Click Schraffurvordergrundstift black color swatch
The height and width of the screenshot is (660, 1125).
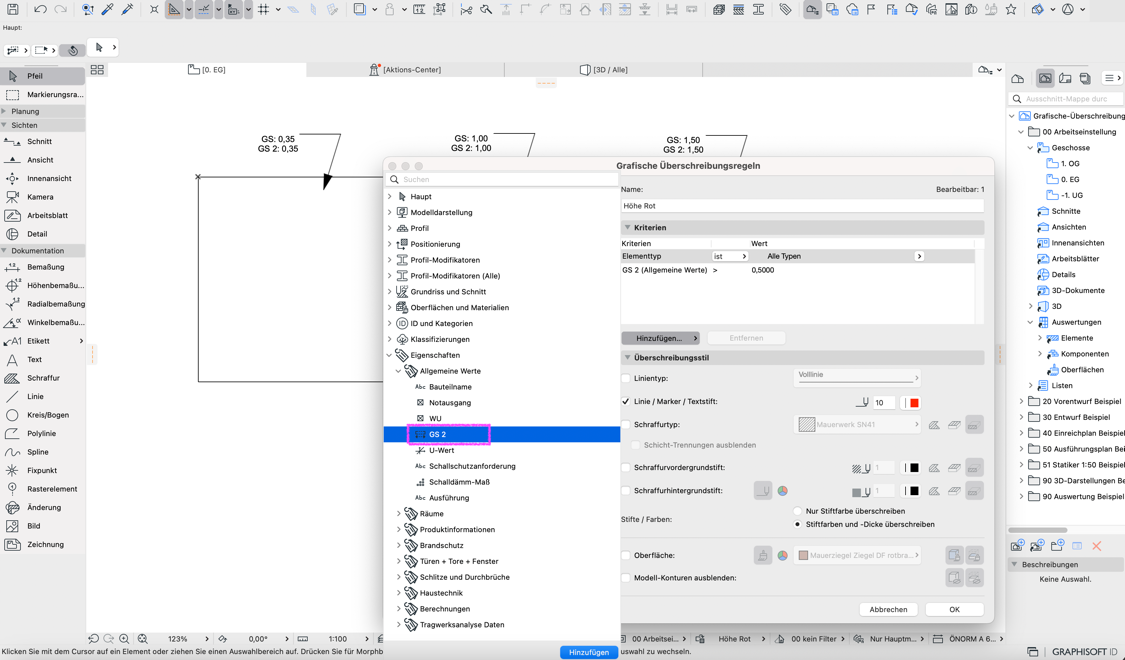point(914,468)
